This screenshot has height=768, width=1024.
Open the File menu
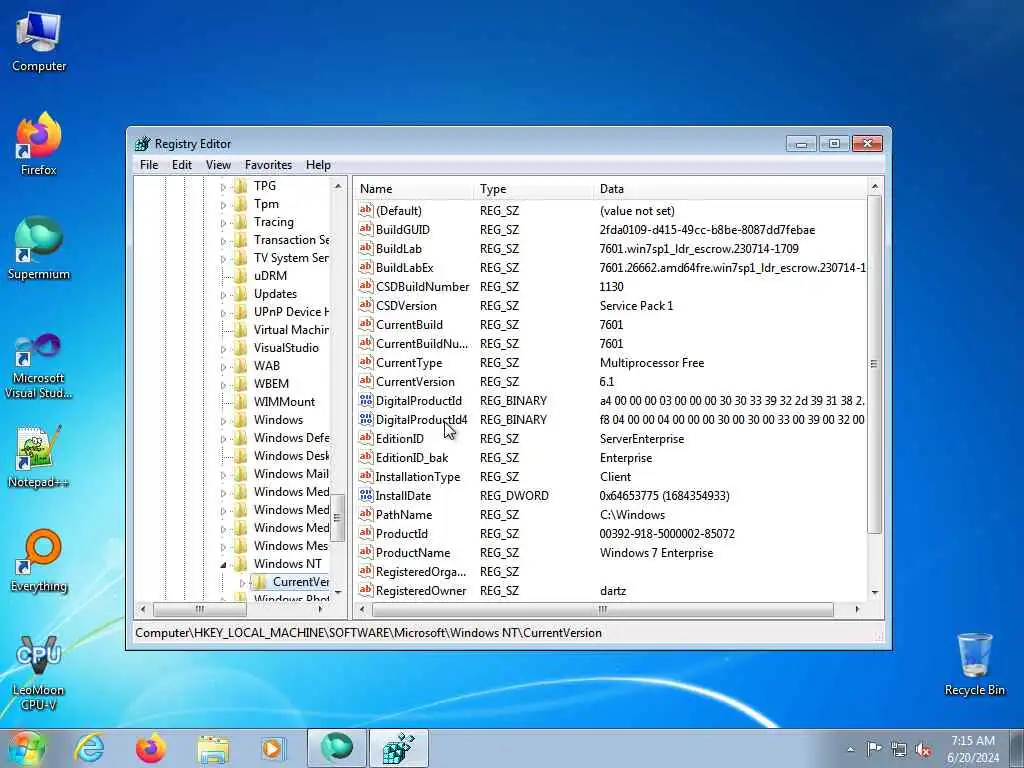pos(149,165)
